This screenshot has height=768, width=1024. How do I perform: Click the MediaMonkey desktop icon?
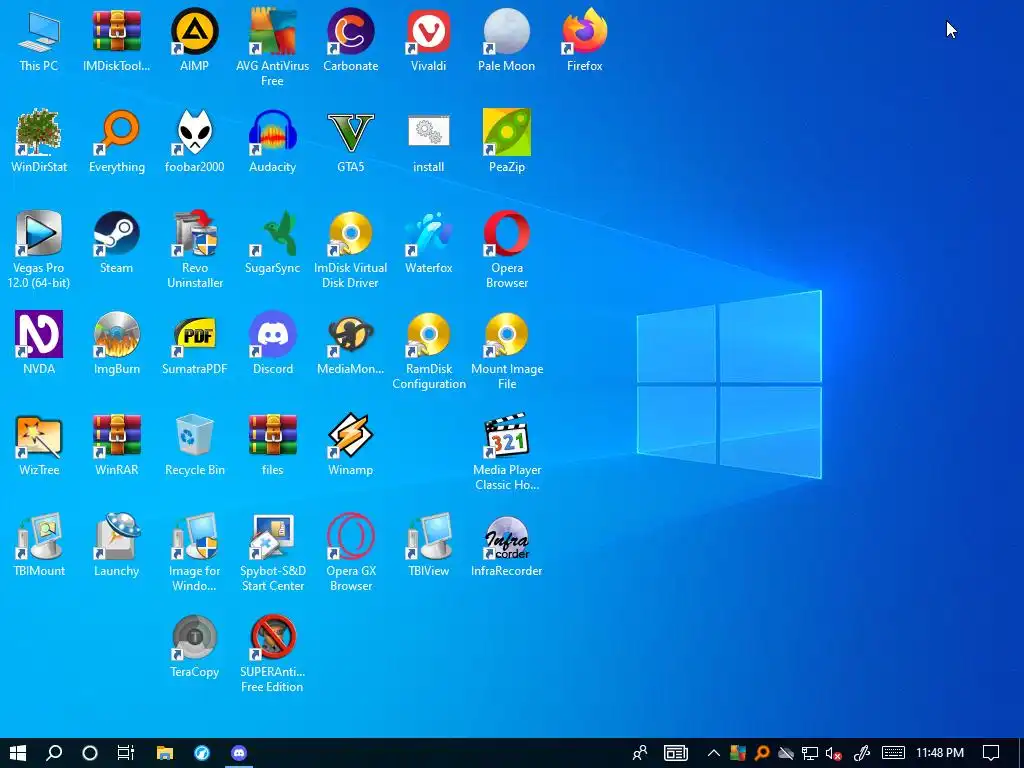pos(351,344)
